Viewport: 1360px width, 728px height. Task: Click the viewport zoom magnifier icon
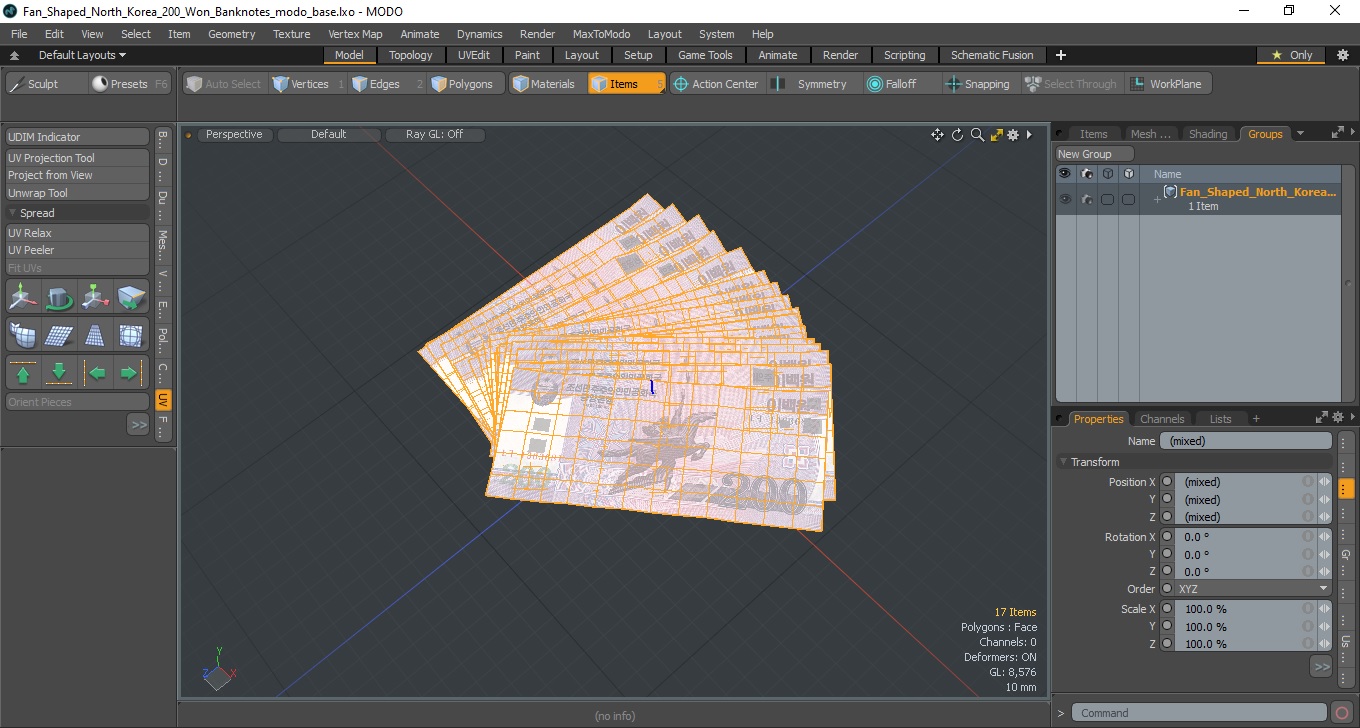977,135
